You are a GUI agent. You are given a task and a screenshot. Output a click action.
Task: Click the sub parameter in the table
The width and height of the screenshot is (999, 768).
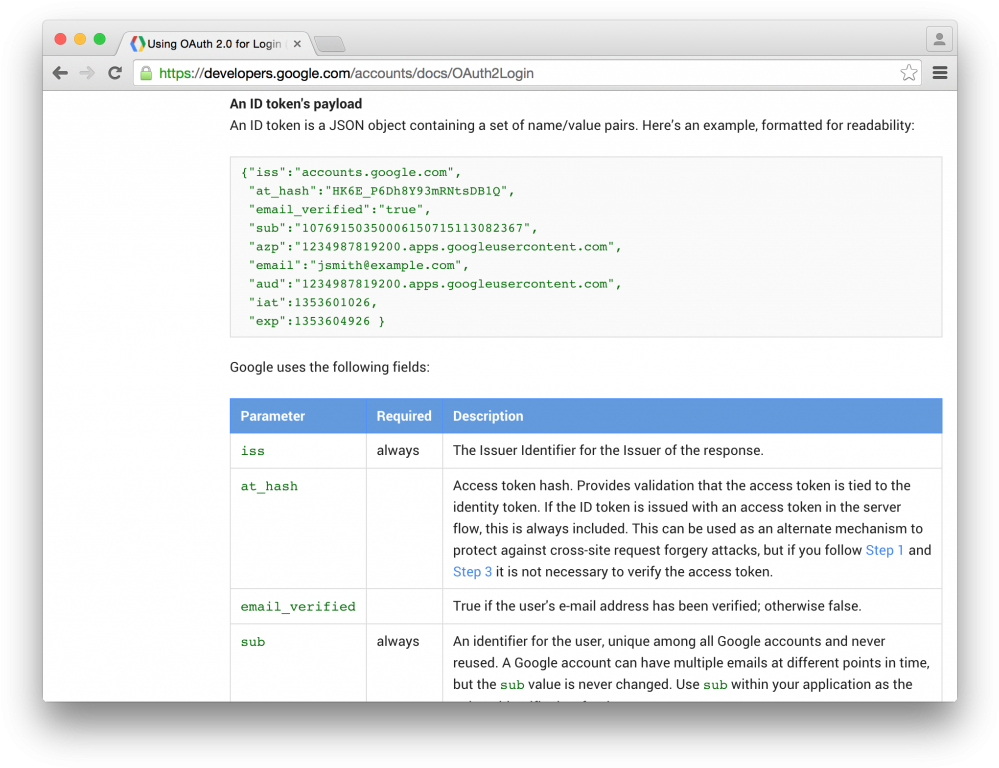(252, 641)
